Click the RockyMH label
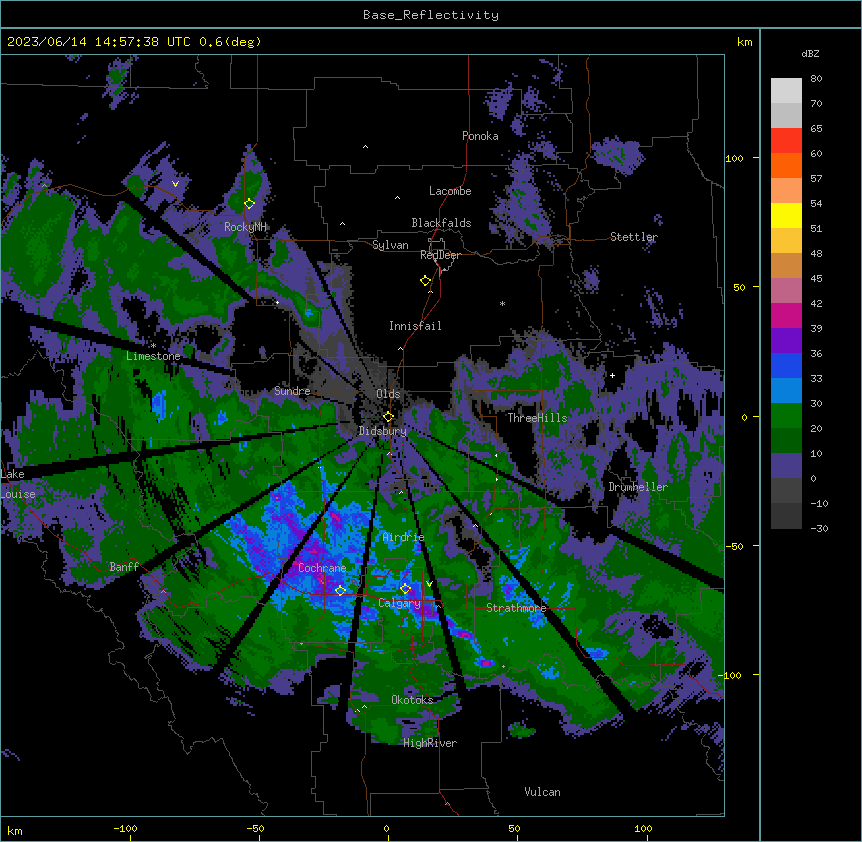This screenshot has height=842, width=862. pyautogui.click(x=245, y=227)
